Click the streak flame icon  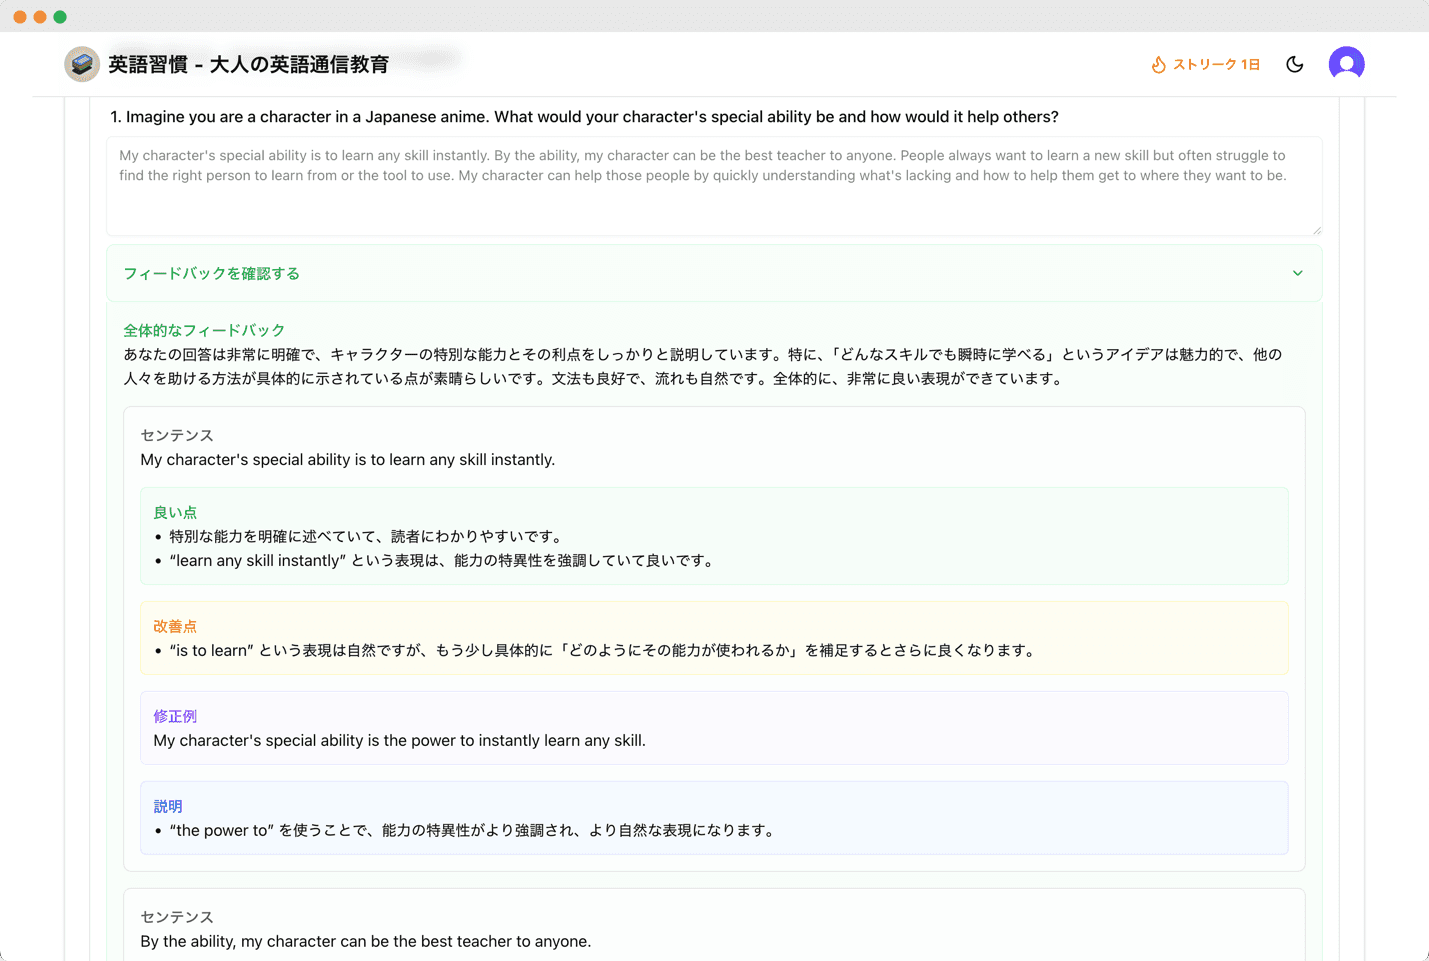coord(1158,64)
